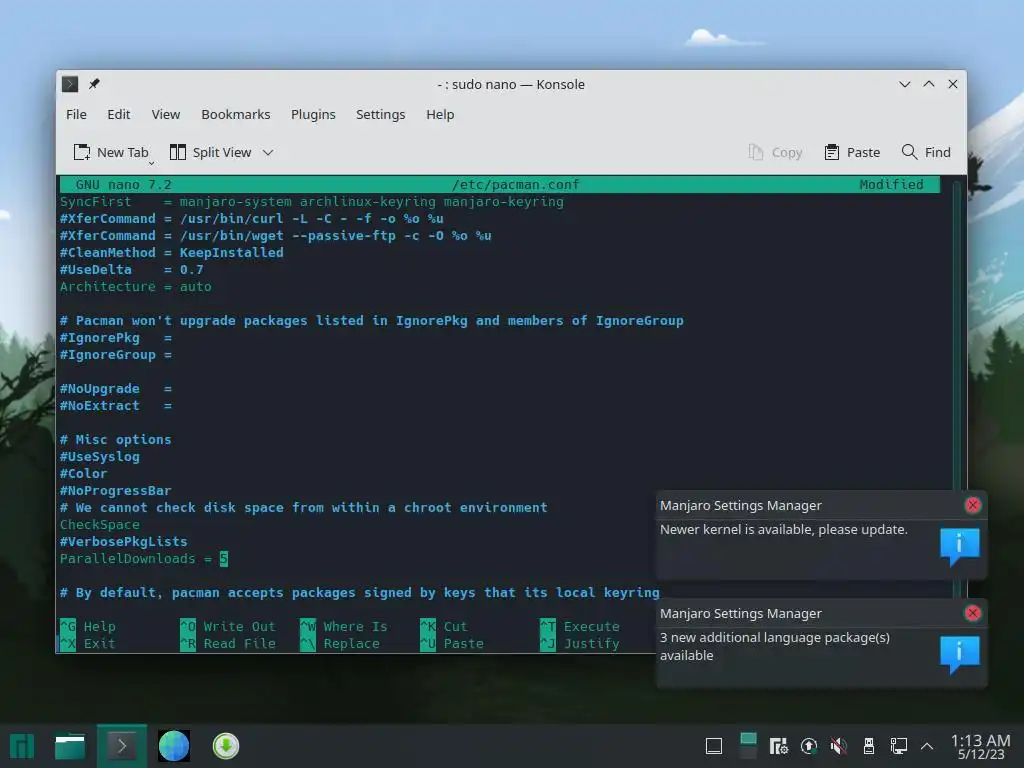Open the Settings menu
This screenshot has width=1024, height=768.
coord(380,114)
